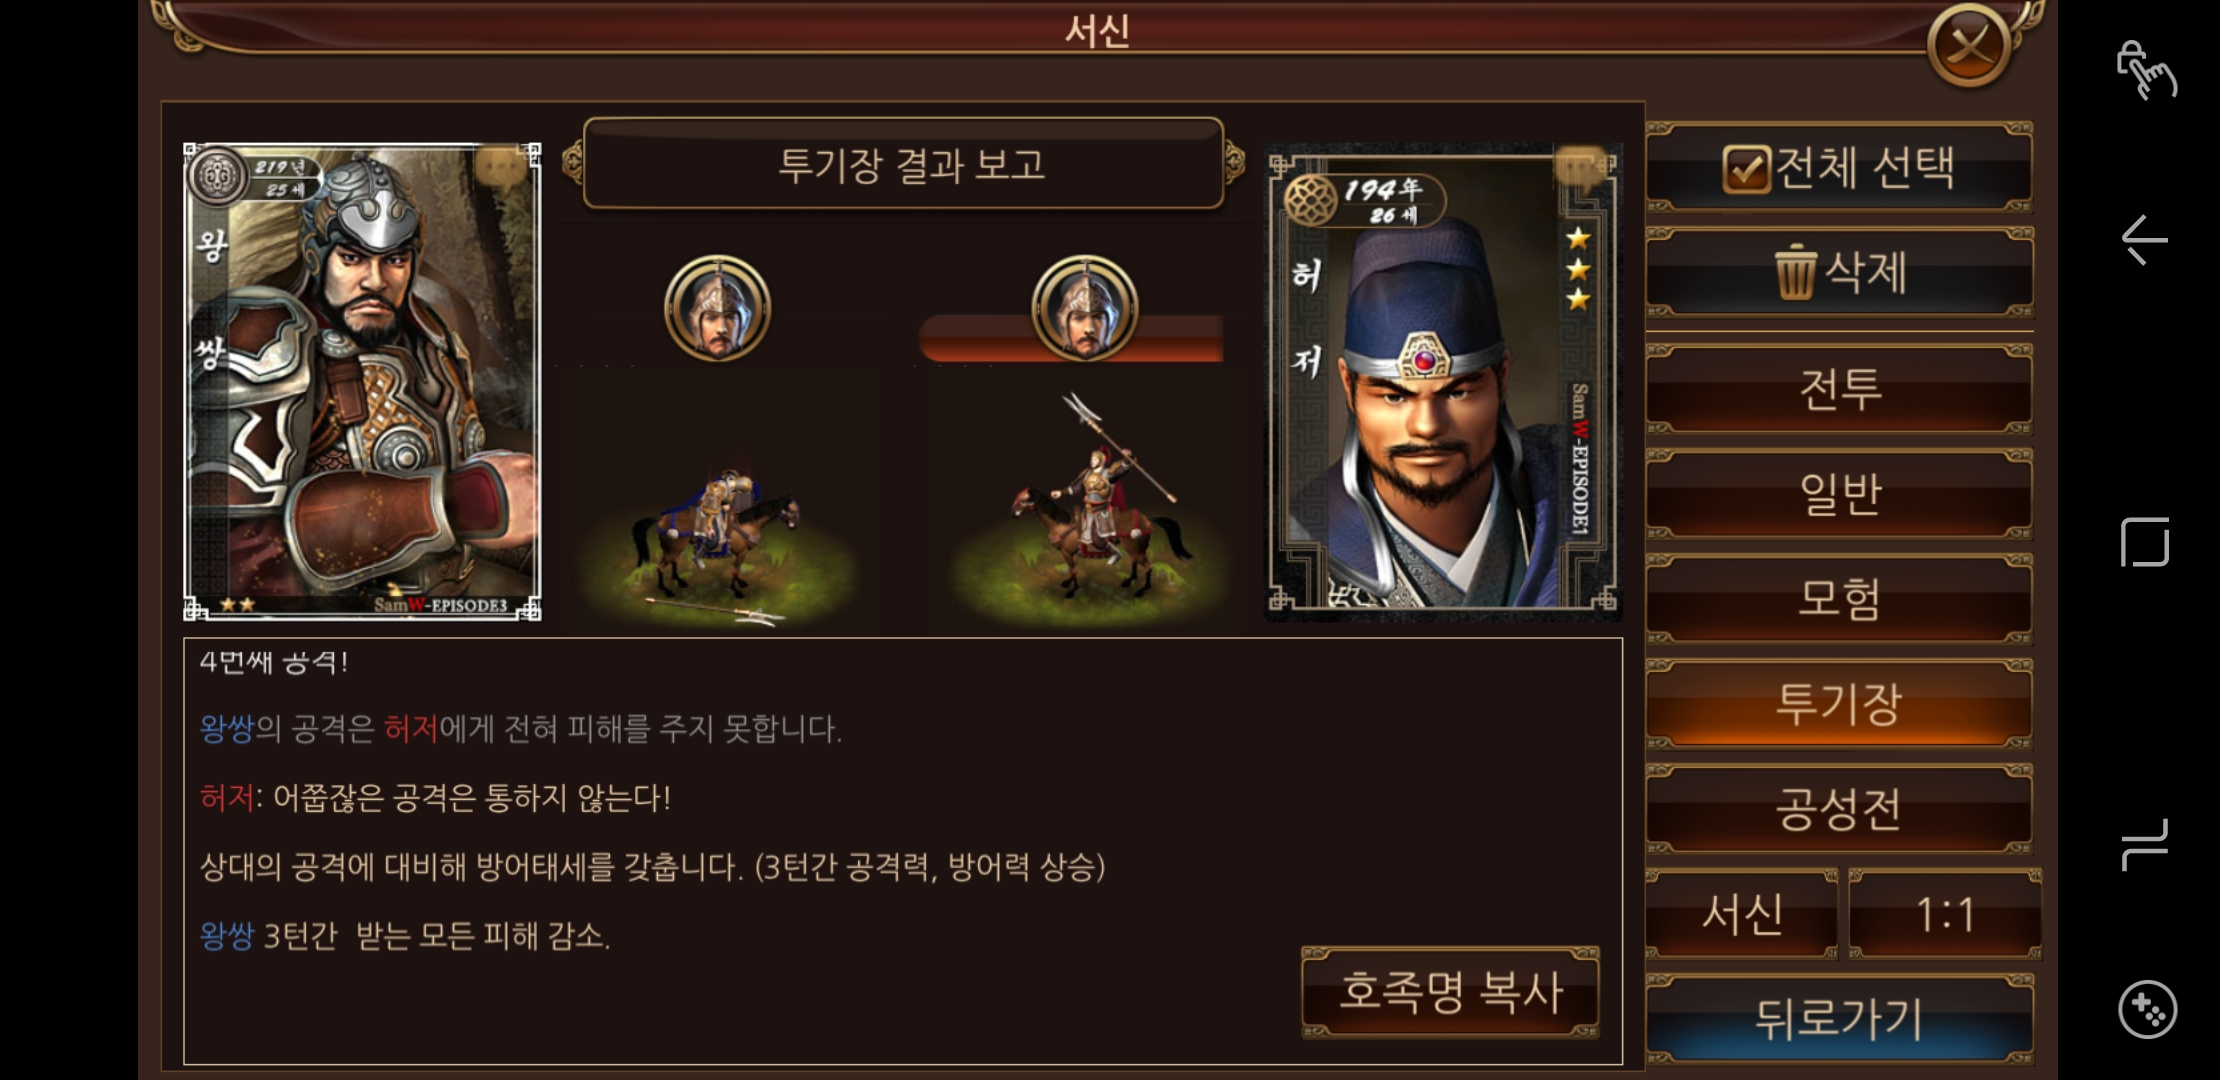Open the 전투 mail category

pos(1839,389)
